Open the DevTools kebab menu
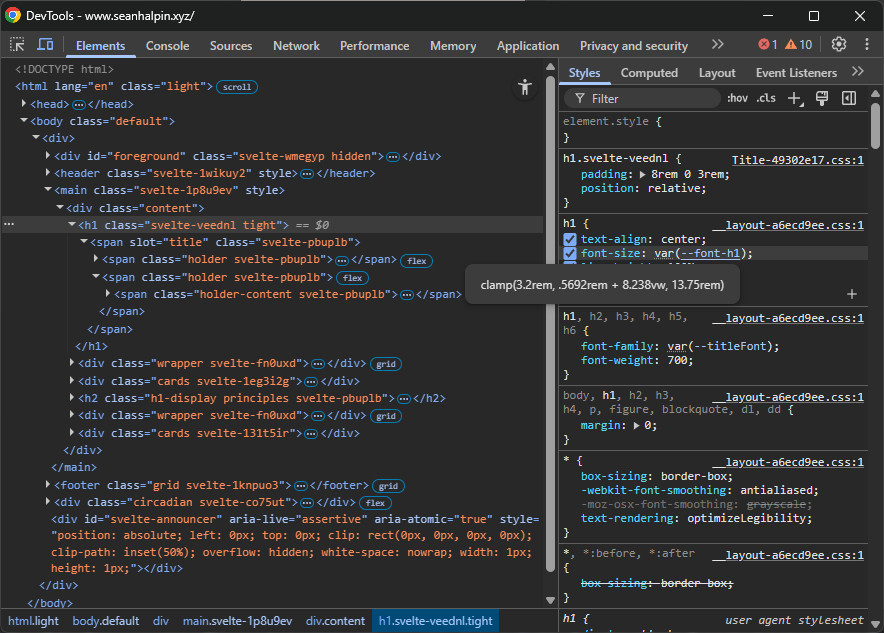 coord(865,45)
